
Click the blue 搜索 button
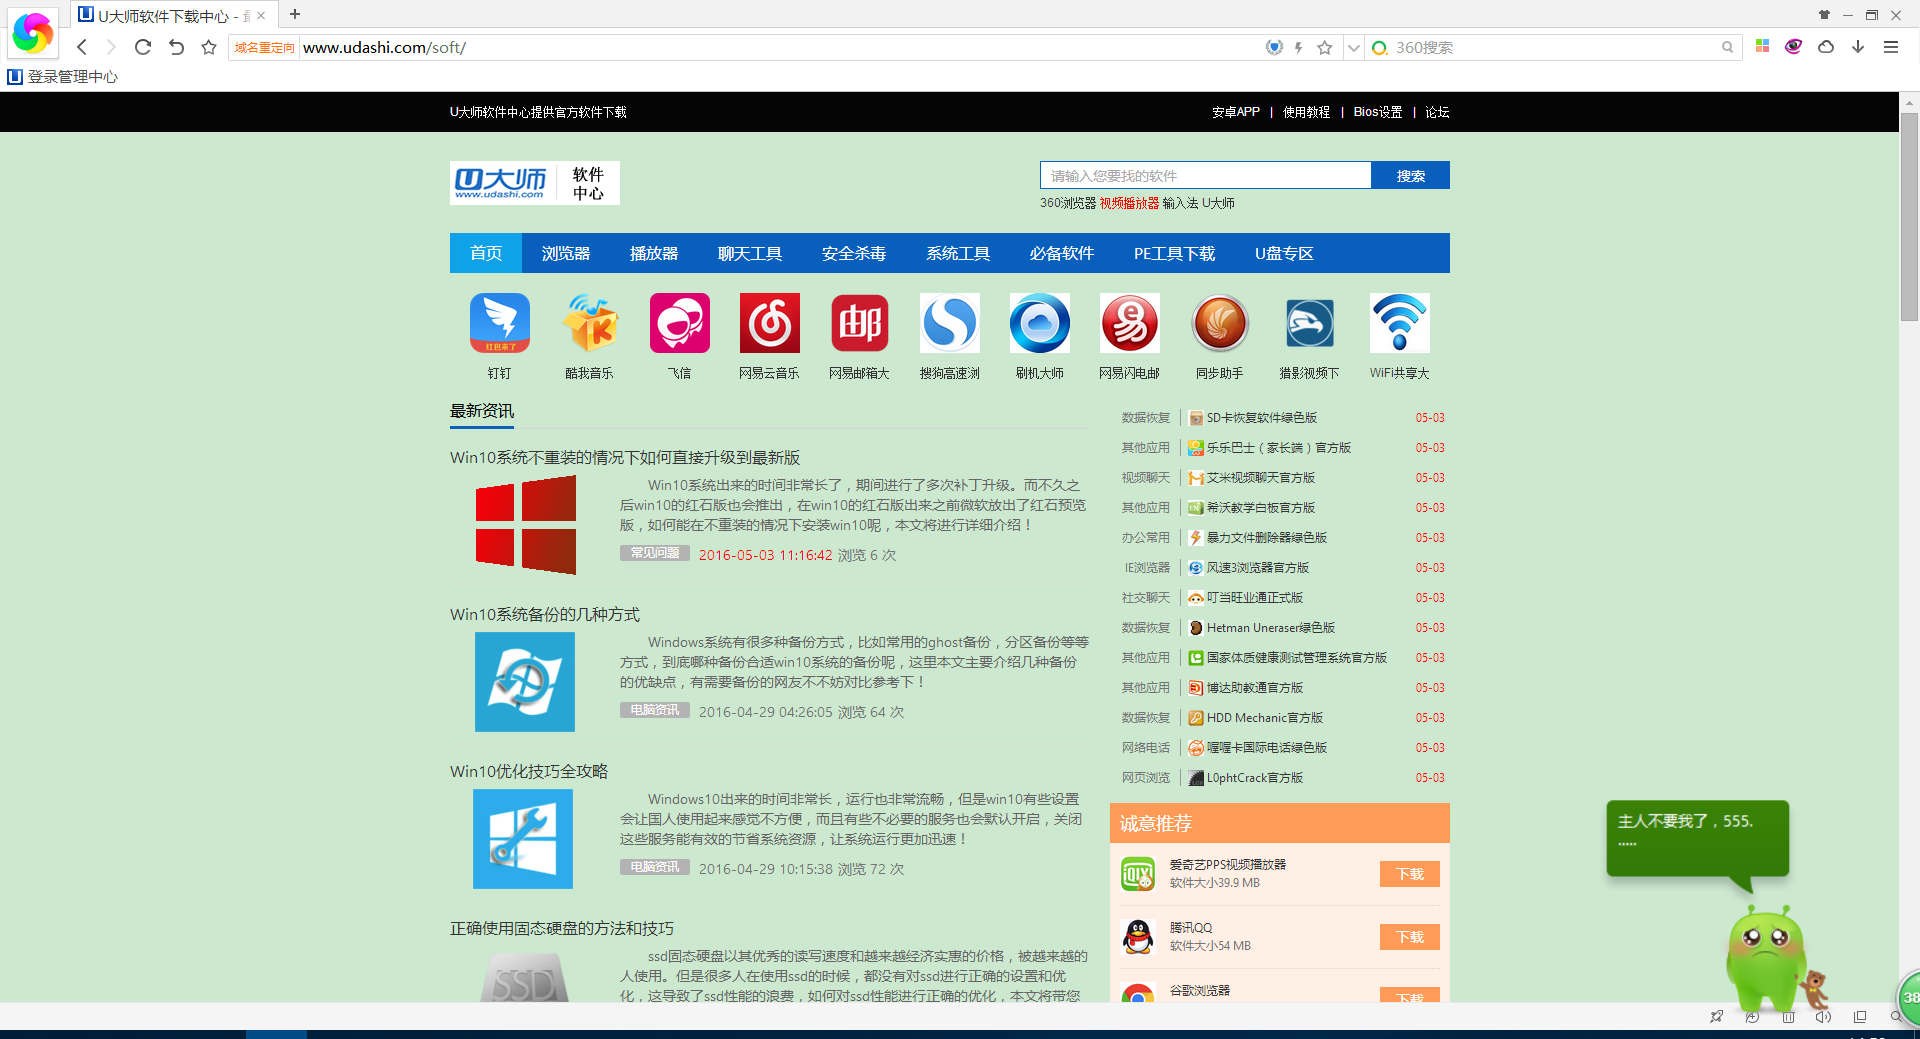click(1410, 175)
